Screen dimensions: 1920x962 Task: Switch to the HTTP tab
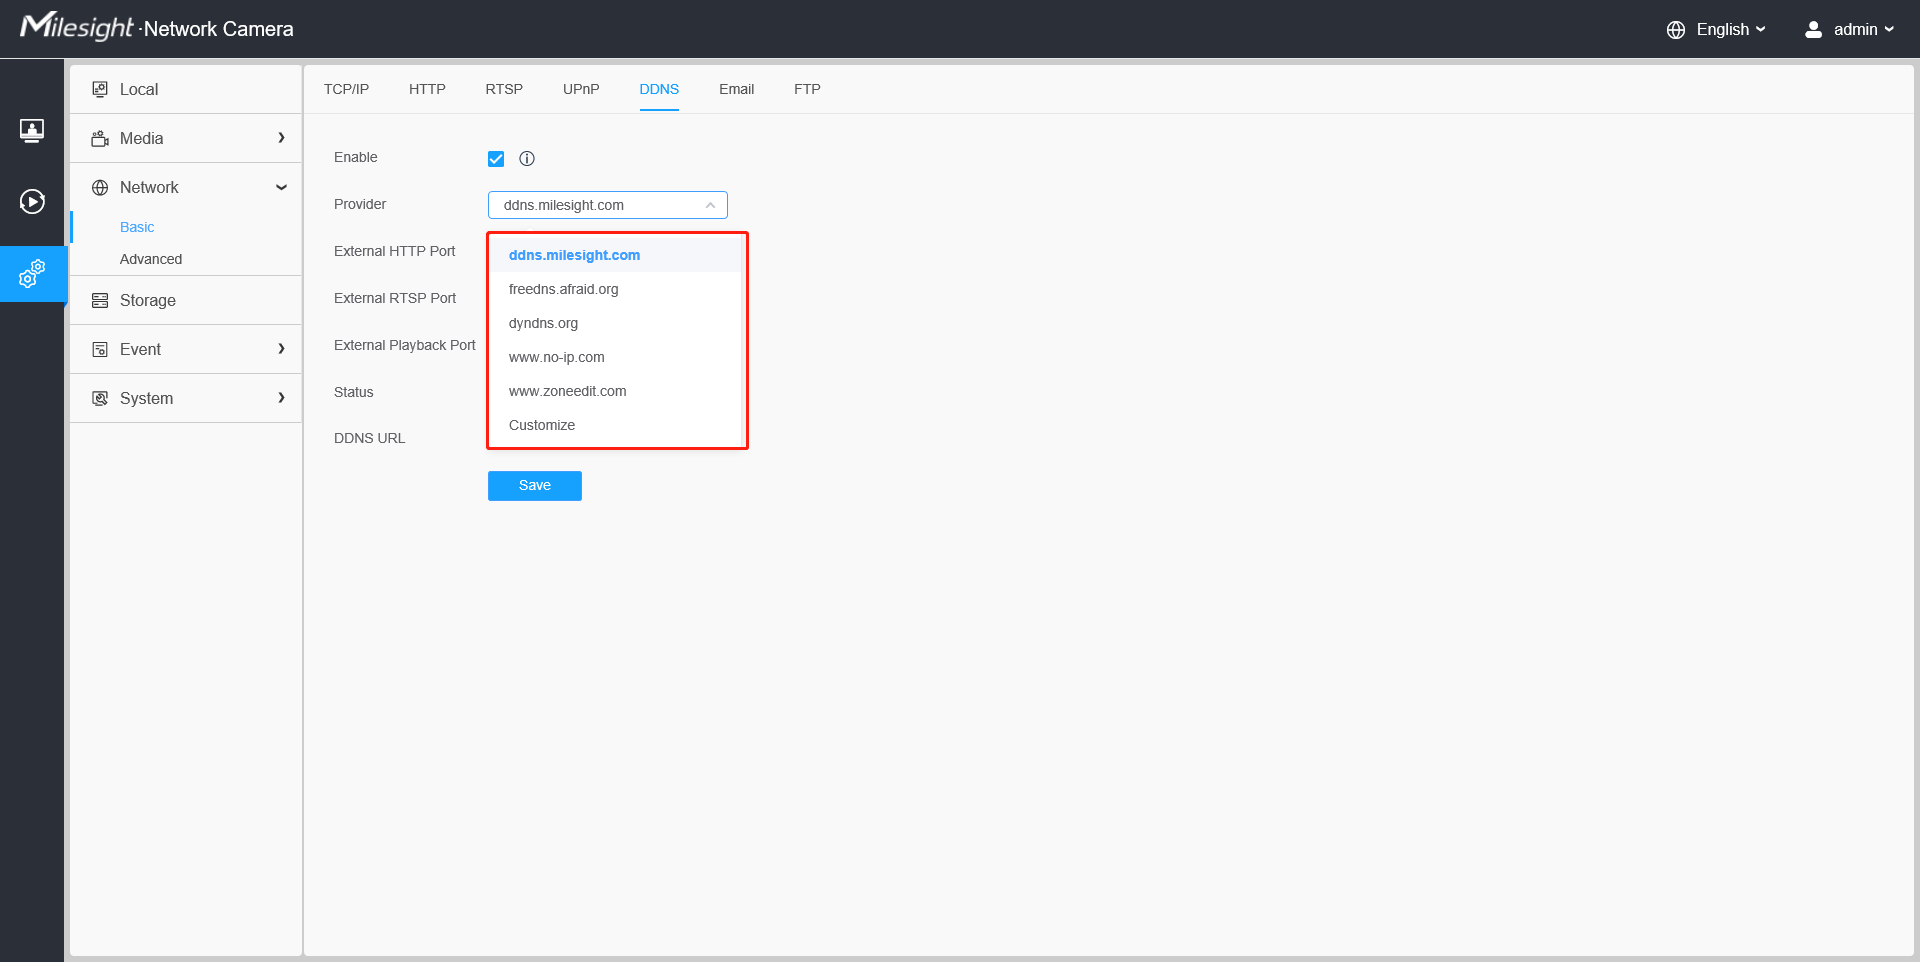click(427, 89)
